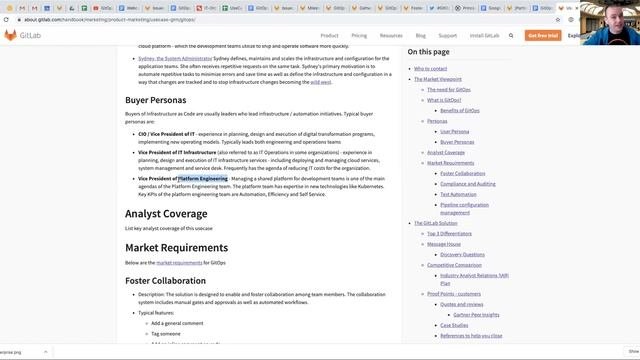This screenshot has width=640, height=360.
Task: Jump to 'Who to contact' section
Action: pyautogui.click(x=430, y=69)
